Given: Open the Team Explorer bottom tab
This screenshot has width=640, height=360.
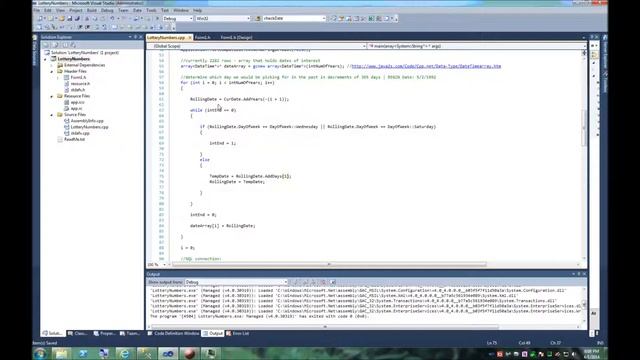Looking at the screenshot, I should (130, 333).
